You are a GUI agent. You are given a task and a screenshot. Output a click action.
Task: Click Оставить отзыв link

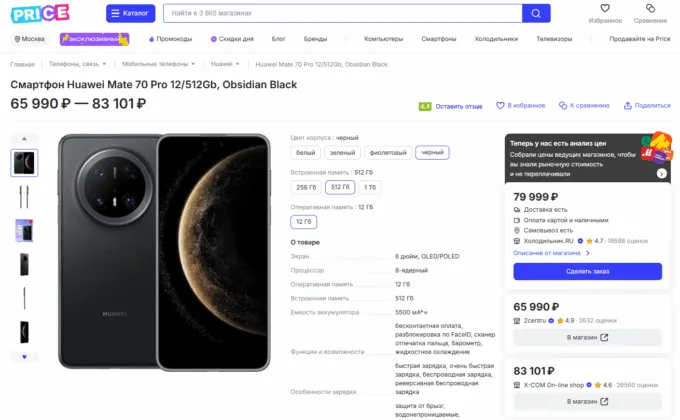click(x=458, y=105)
